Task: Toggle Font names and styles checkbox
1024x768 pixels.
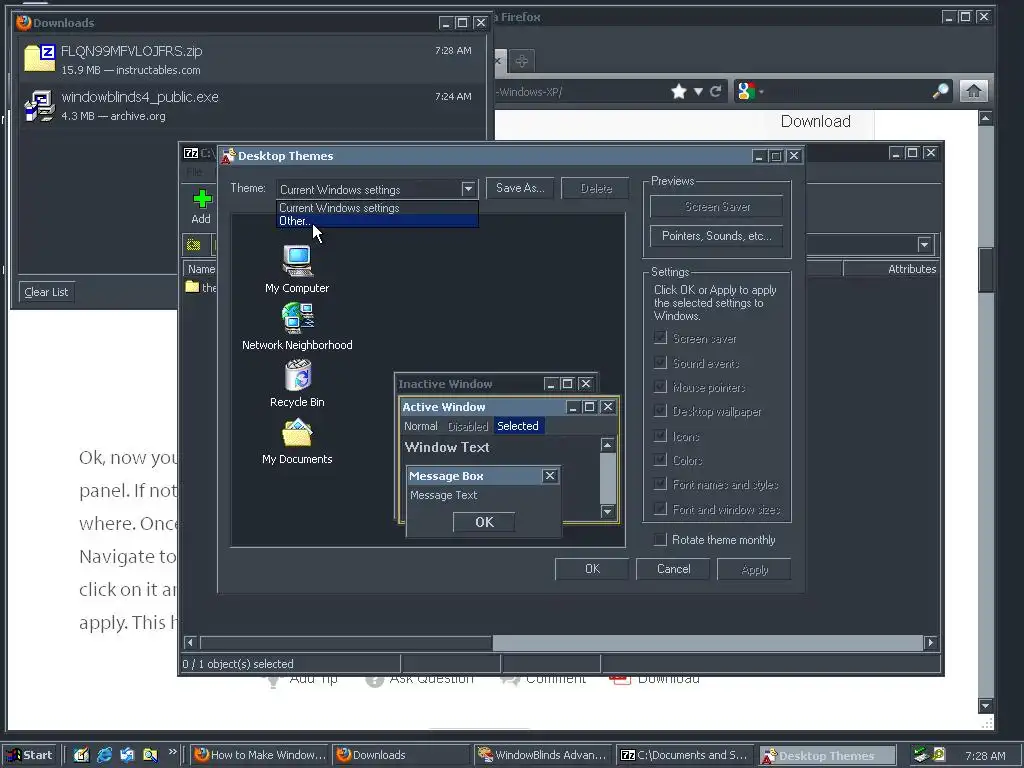Action: pyautogui.click(x=660, y=484)
